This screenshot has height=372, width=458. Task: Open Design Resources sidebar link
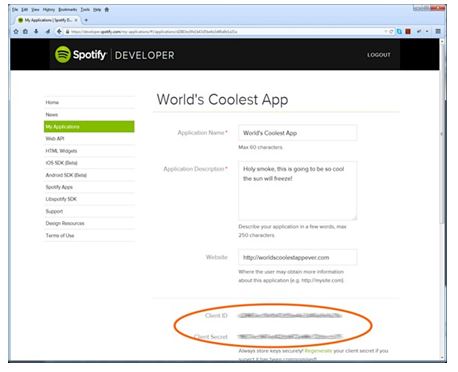pos(89,223)
